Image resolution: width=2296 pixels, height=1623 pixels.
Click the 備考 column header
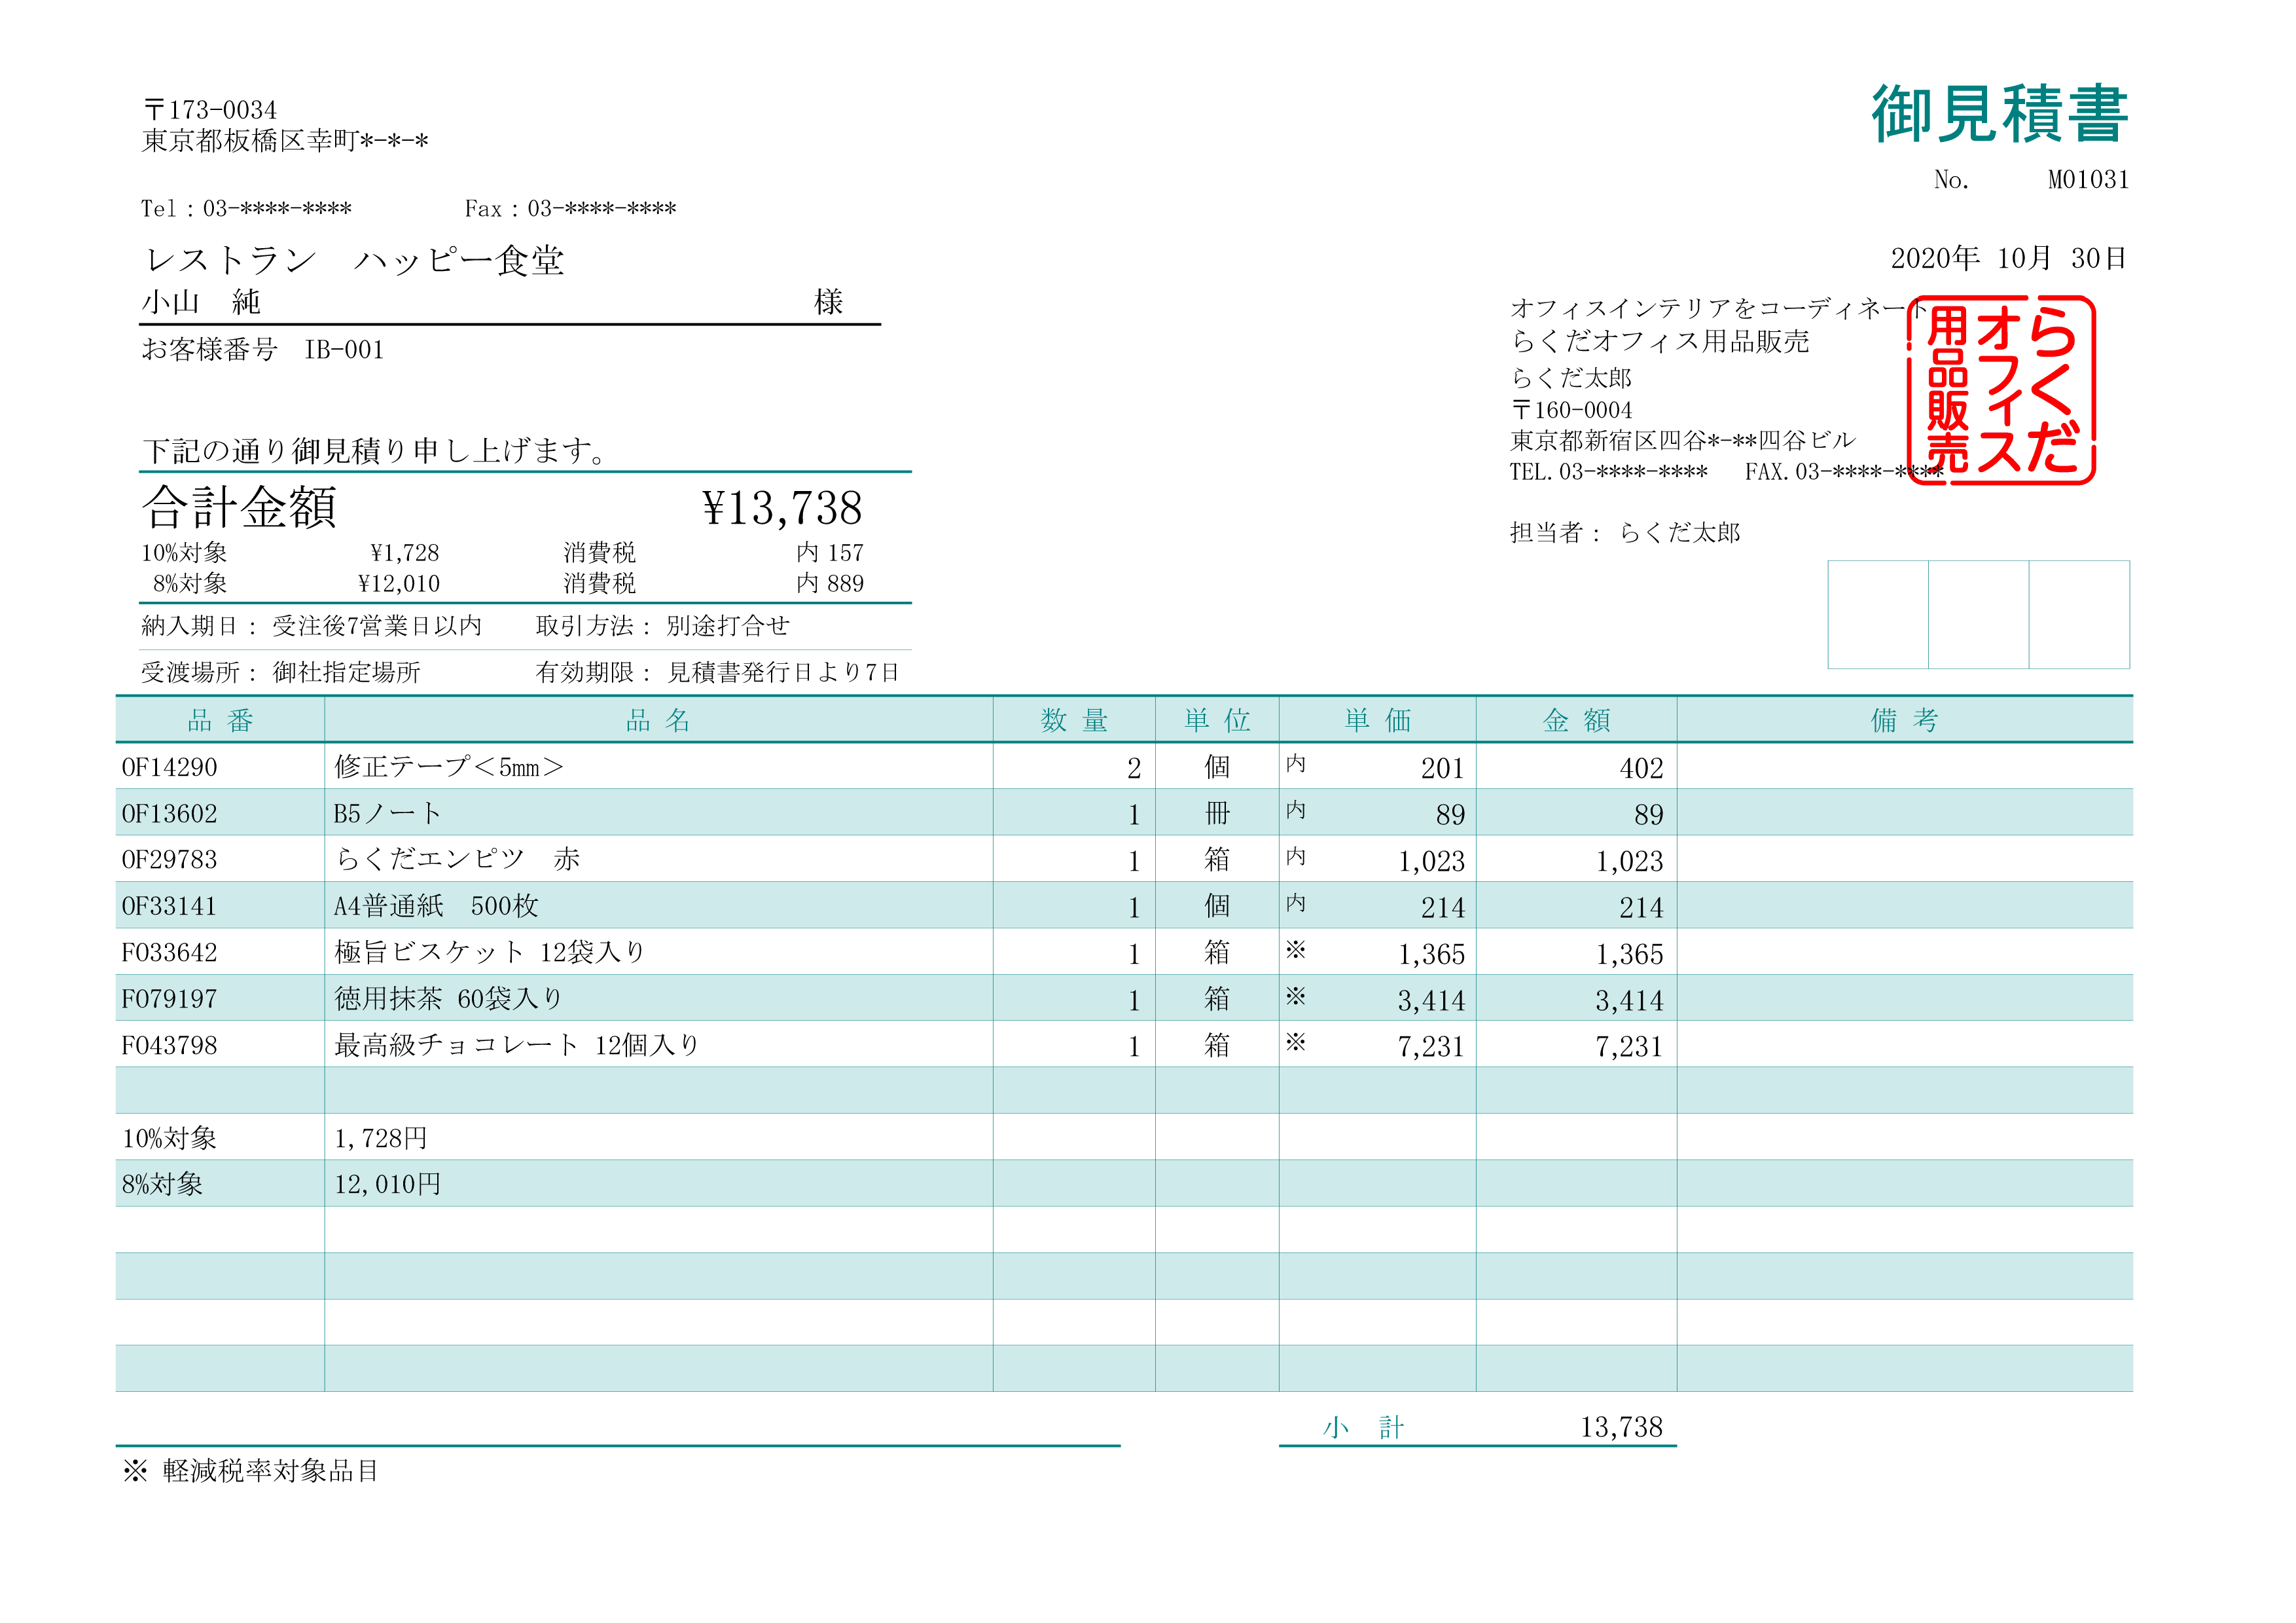click(1904, 720)
